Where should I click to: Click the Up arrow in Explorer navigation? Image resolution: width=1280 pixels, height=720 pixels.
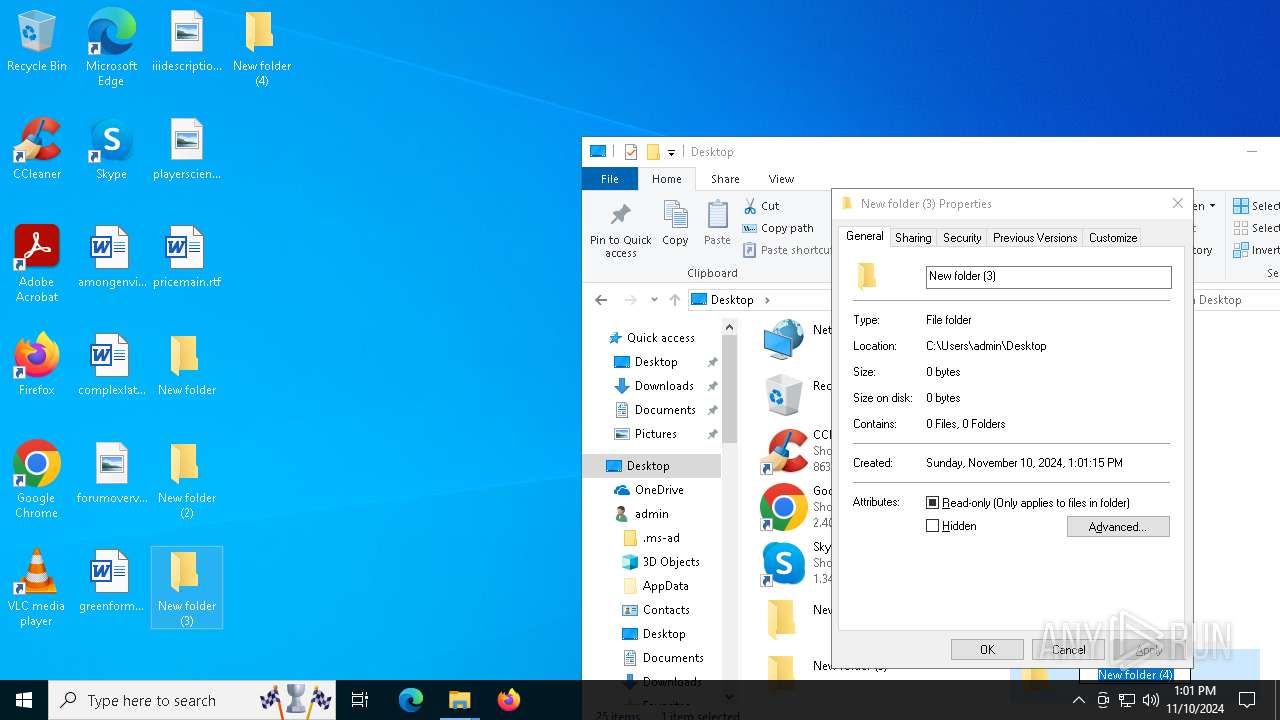click(675, 300)
